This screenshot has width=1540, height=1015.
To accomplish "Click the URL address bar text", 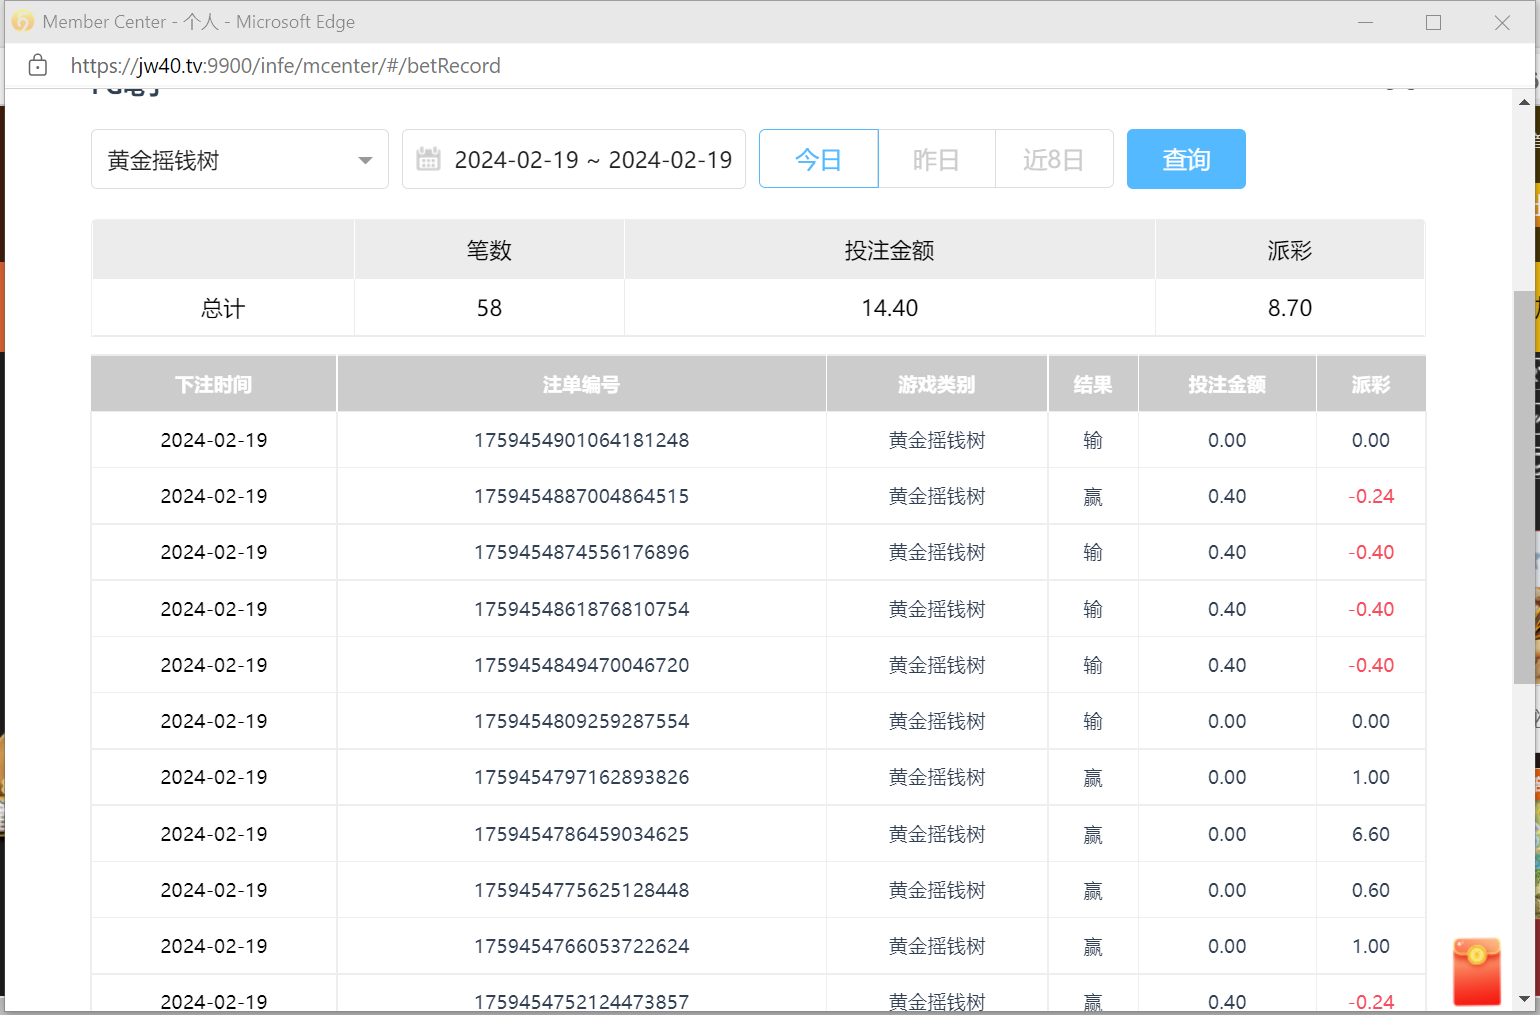I will point(285,66).
